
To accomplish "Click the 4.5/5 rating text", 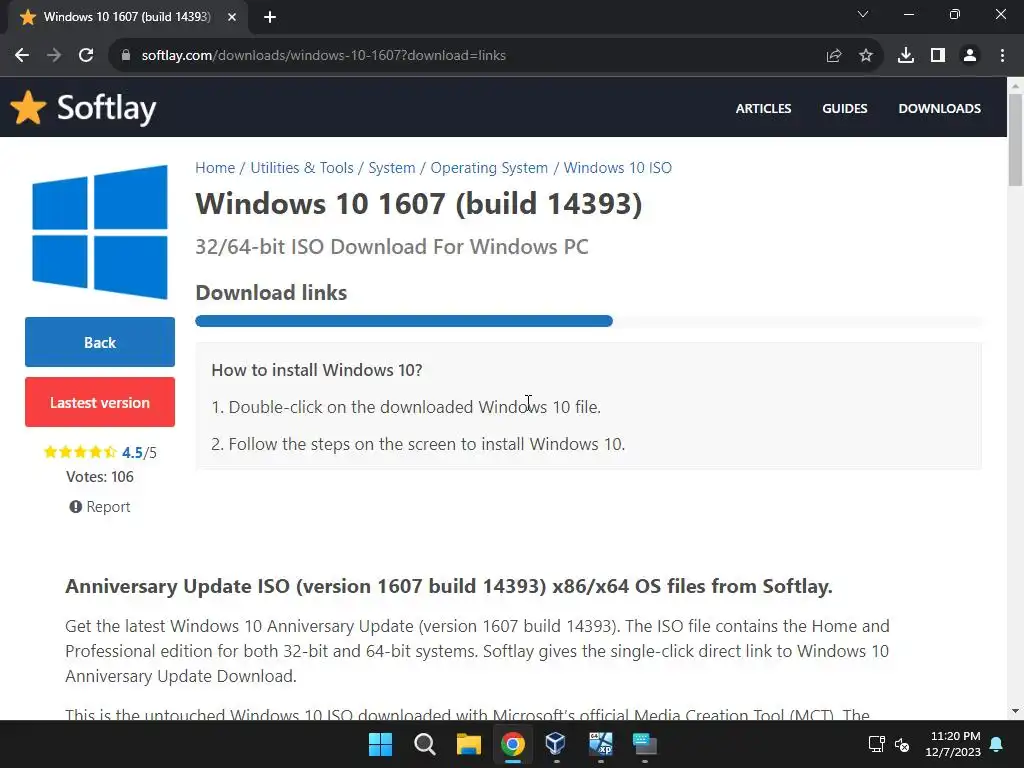I will point(139,453).
